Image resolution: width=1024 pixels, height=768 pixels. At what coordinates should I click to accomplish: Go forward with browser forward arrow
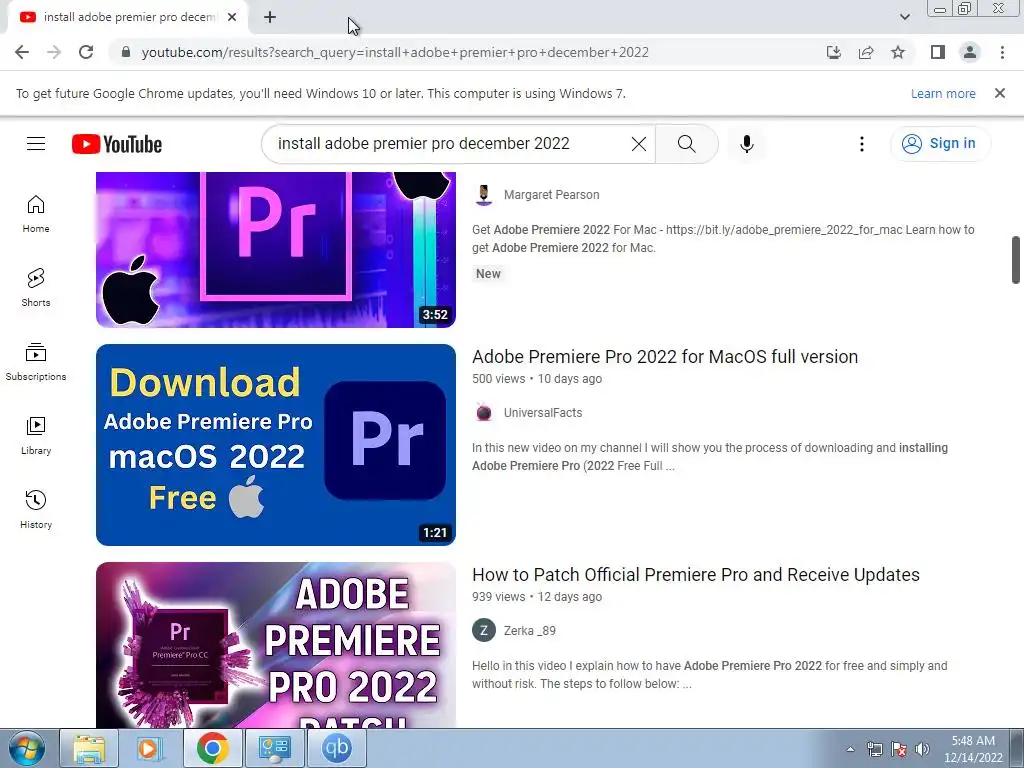[x=54, y=52]
